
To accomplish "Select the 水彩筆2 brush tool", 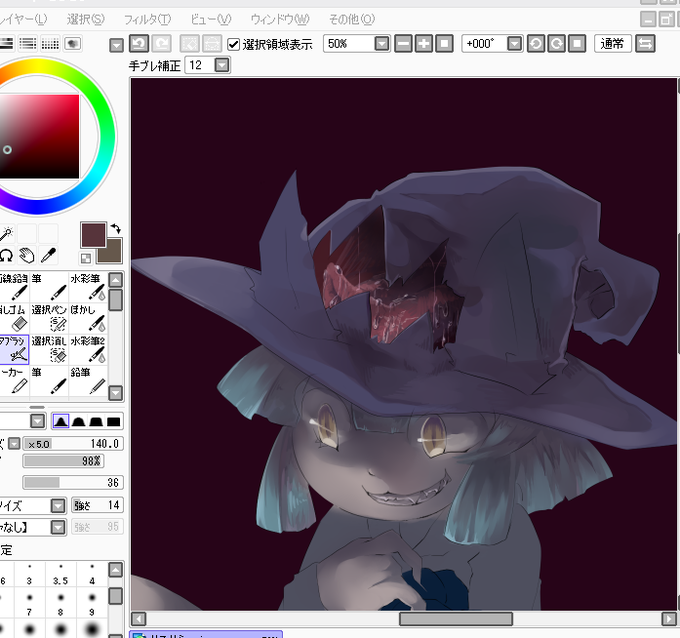I will (x=88, y=349).
